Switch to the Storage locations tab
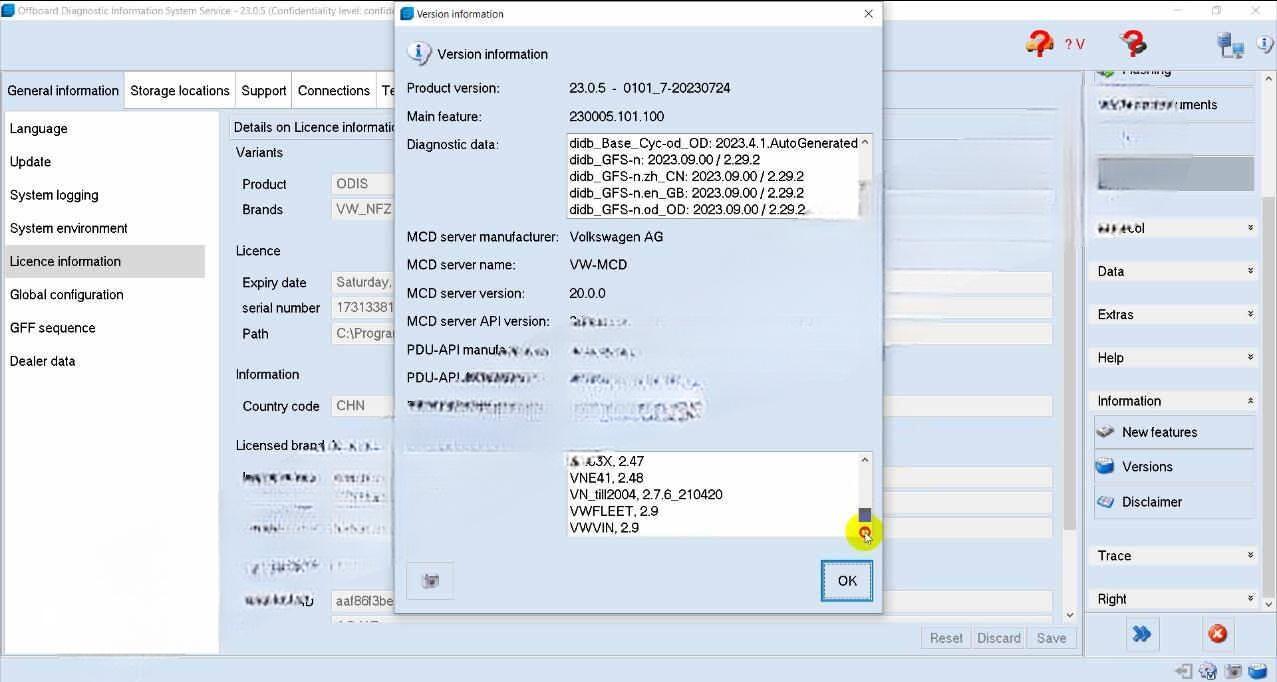 (180, 91)
